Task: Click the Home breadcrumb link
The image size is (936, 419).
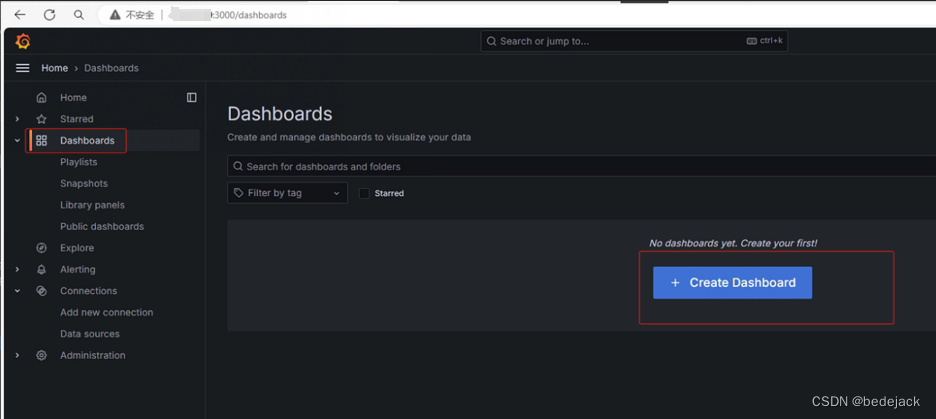Action: coord(54,68)
